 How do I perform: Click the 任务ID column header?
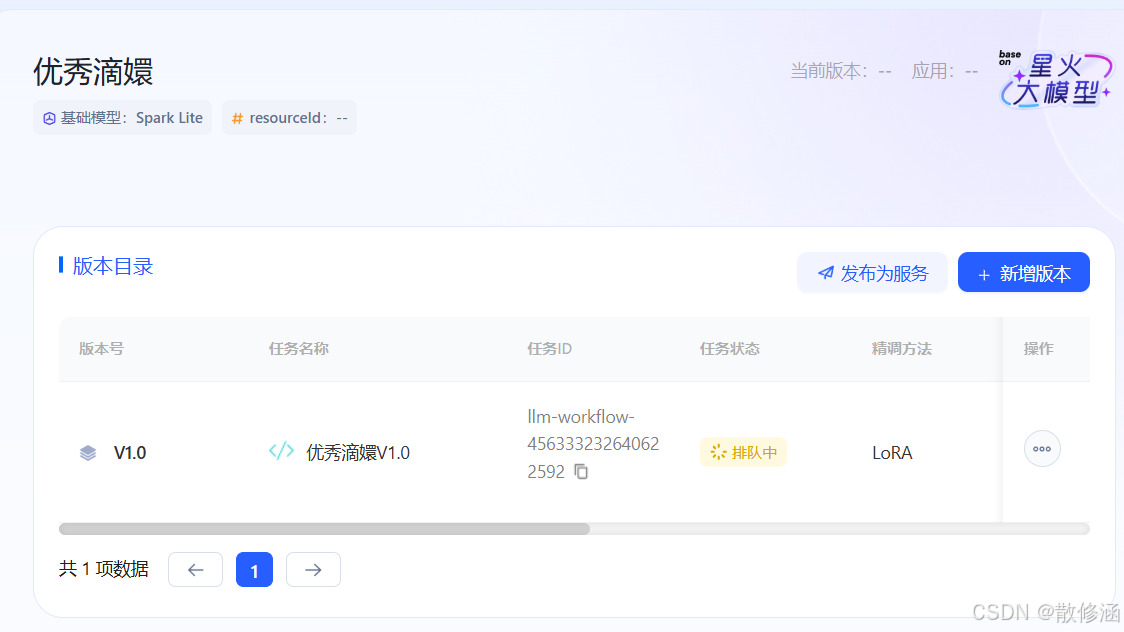click(x=549, y=349)
